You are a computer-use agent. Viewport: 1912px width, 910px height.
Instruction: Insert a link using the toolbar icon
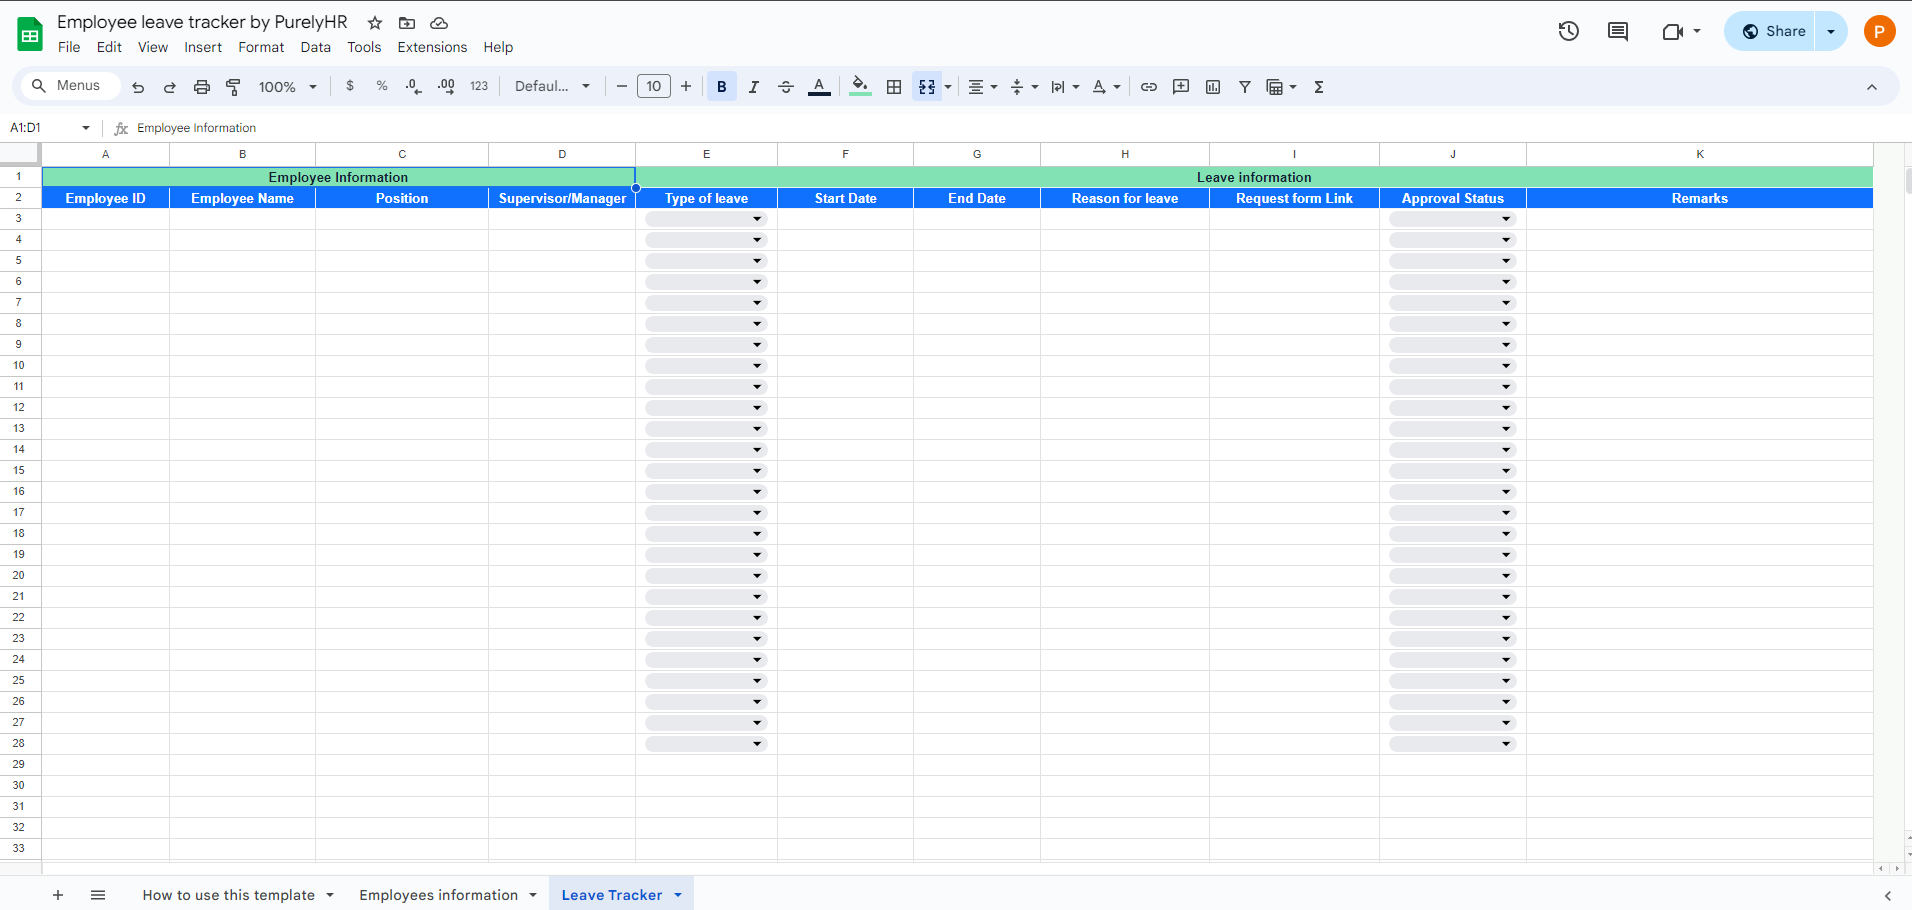click(x=1148, y=87)
